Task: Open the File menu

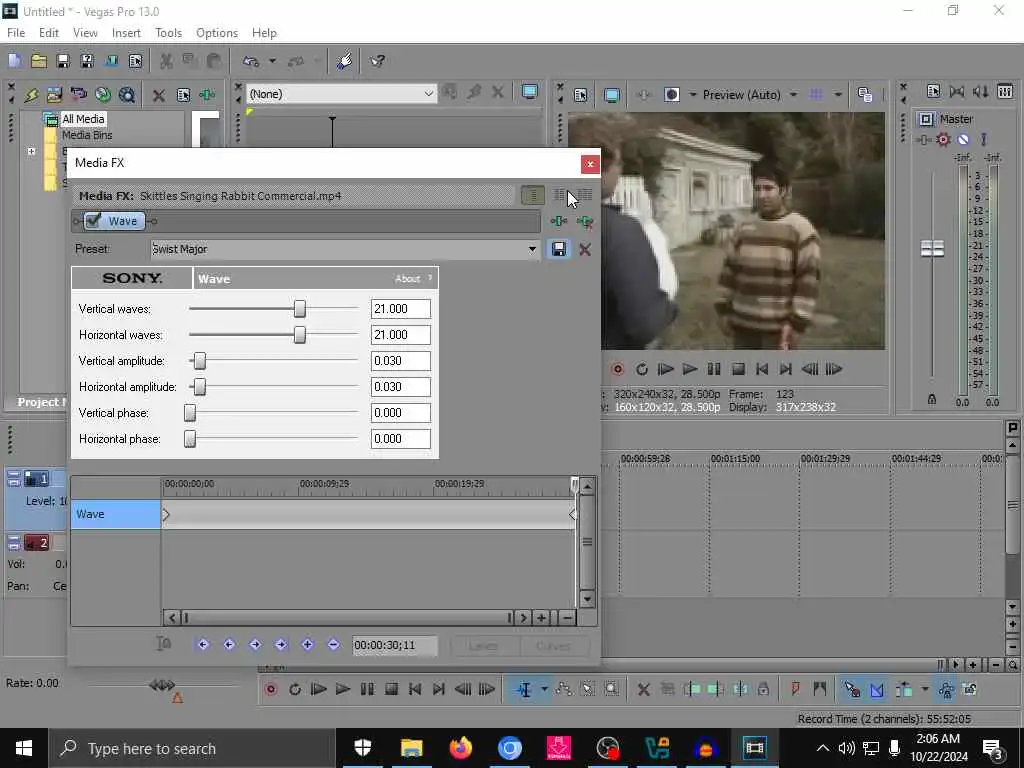Action: [16, 33]
